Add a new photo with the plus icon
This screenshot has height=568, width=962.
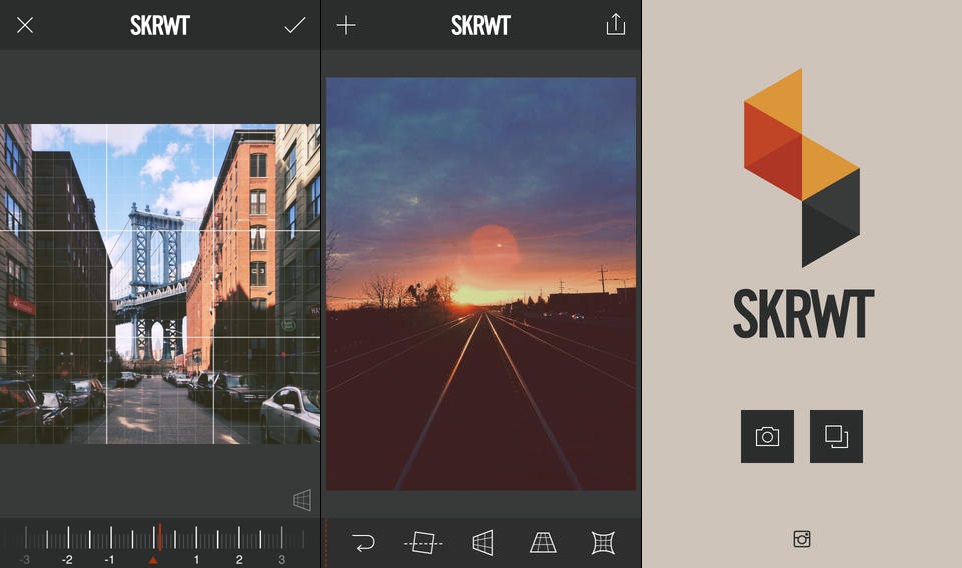tap(346, 26)
